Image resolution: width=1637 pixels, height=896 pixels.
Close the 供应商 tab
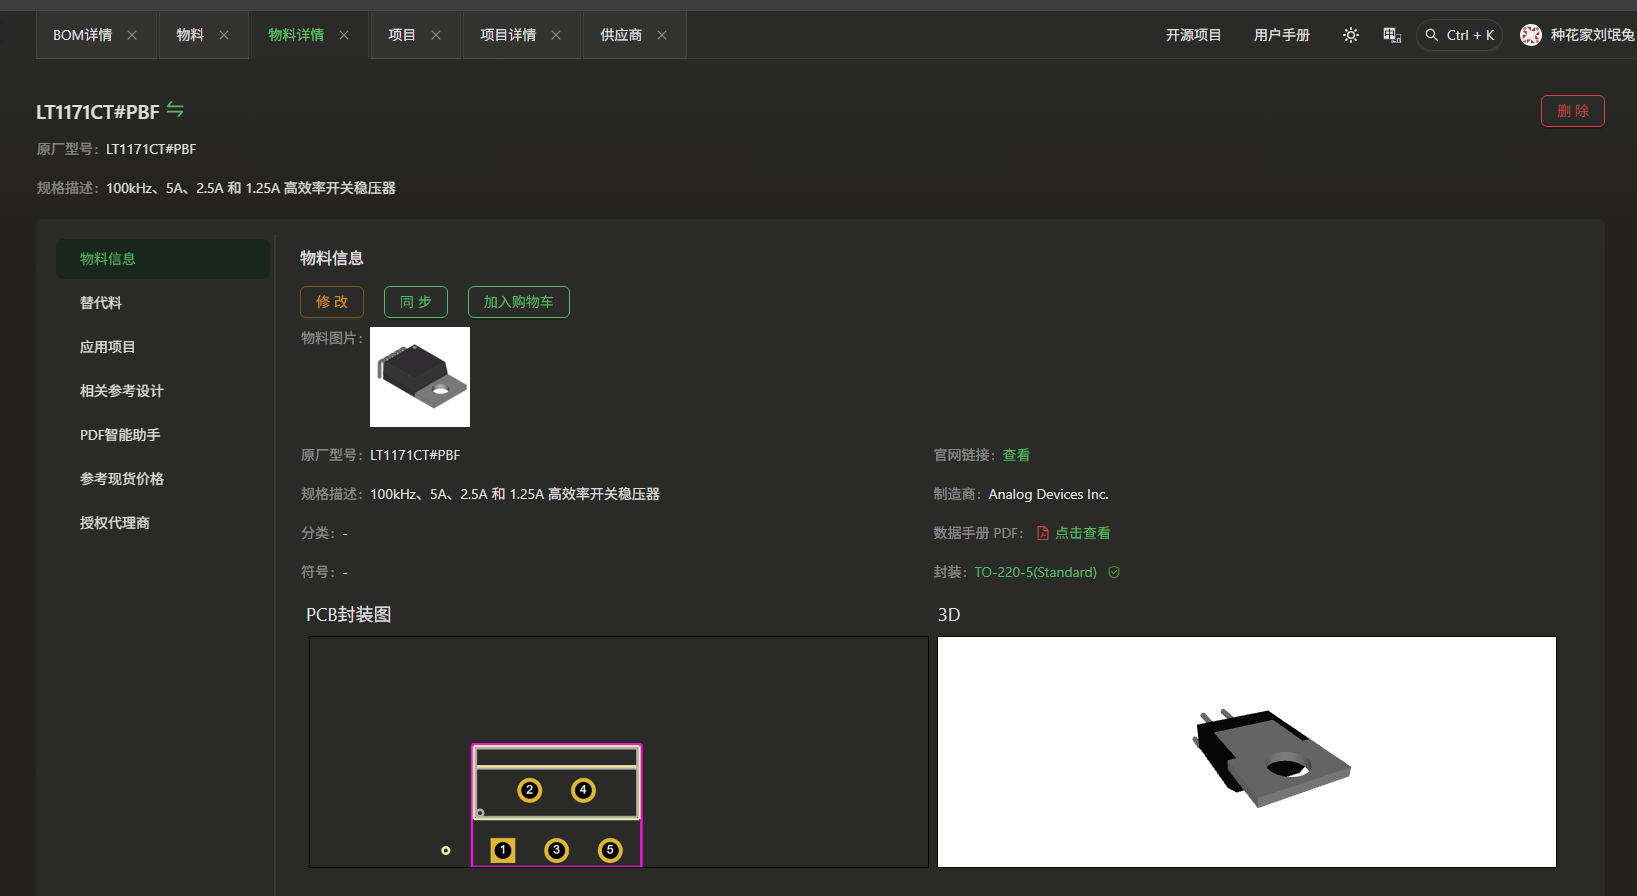(662, 35)
